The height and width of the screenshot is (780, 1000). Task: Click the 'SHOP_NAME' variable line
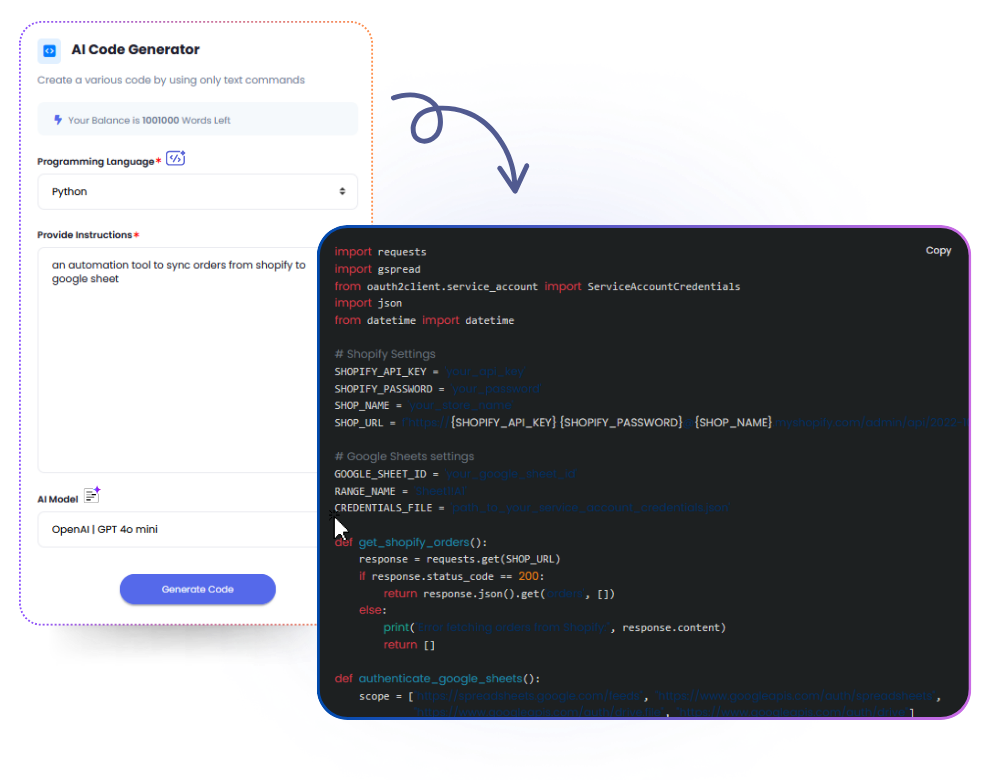[x=423, y=406]
